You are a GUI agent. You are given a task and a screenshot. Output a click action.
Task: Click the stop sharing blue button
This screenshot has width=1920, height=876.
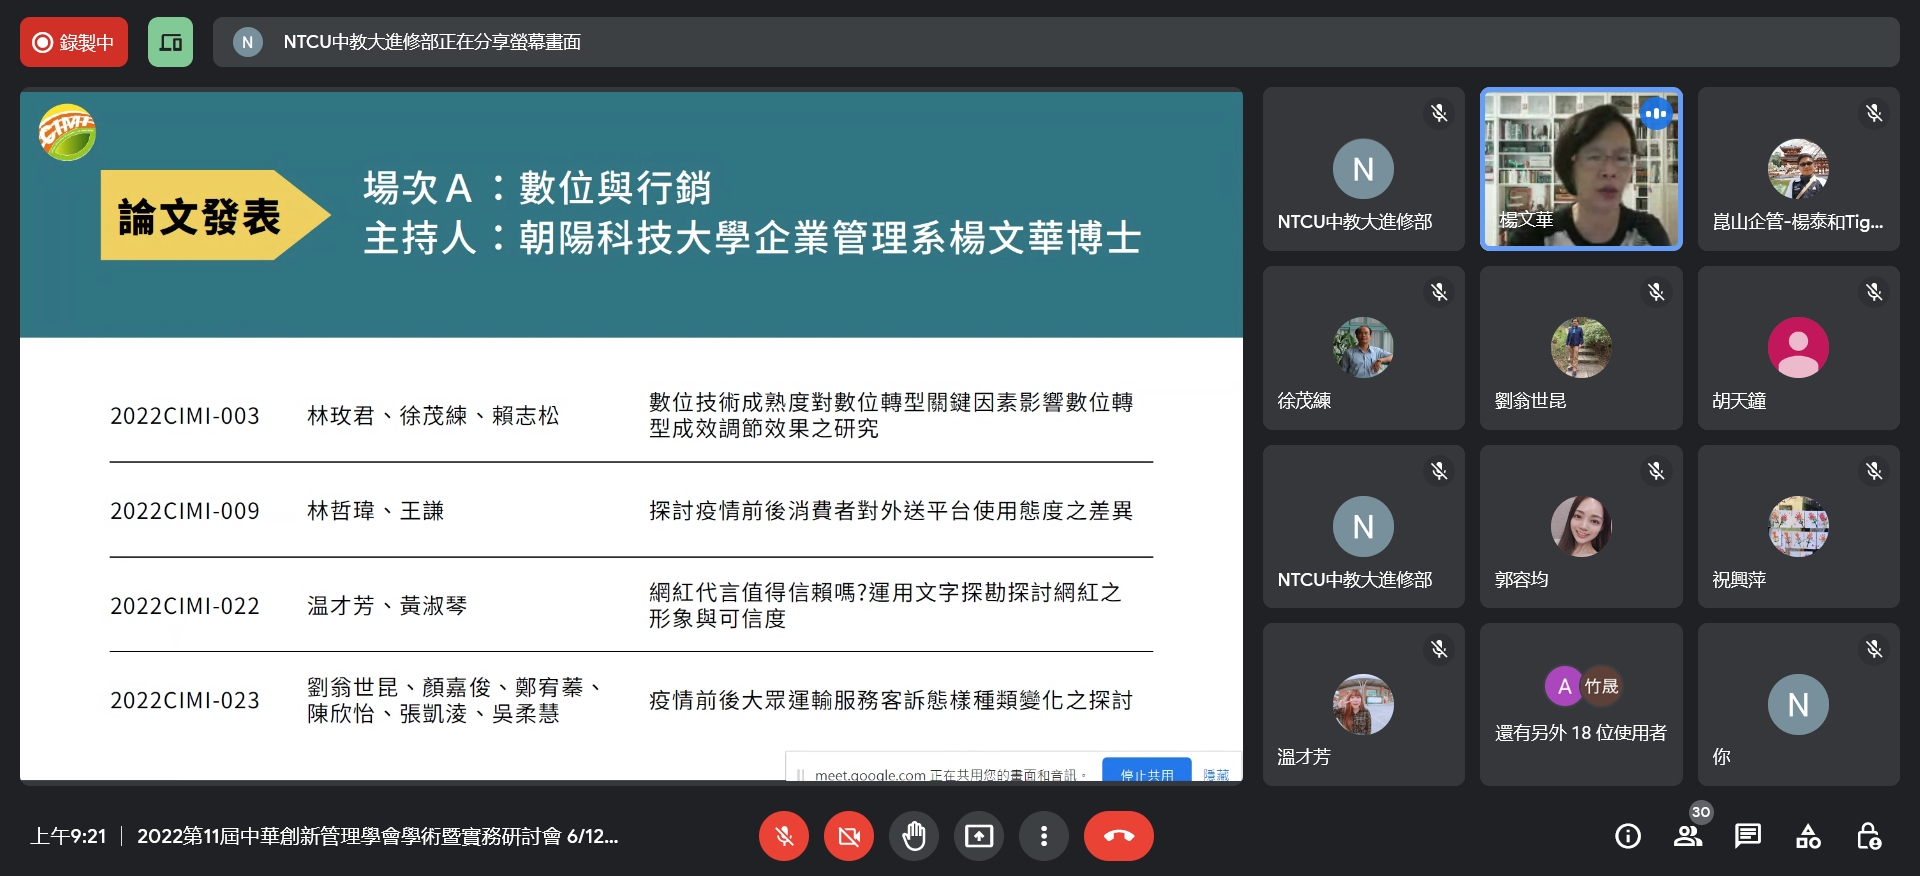pyautogui.click(x=1146, y=773)
